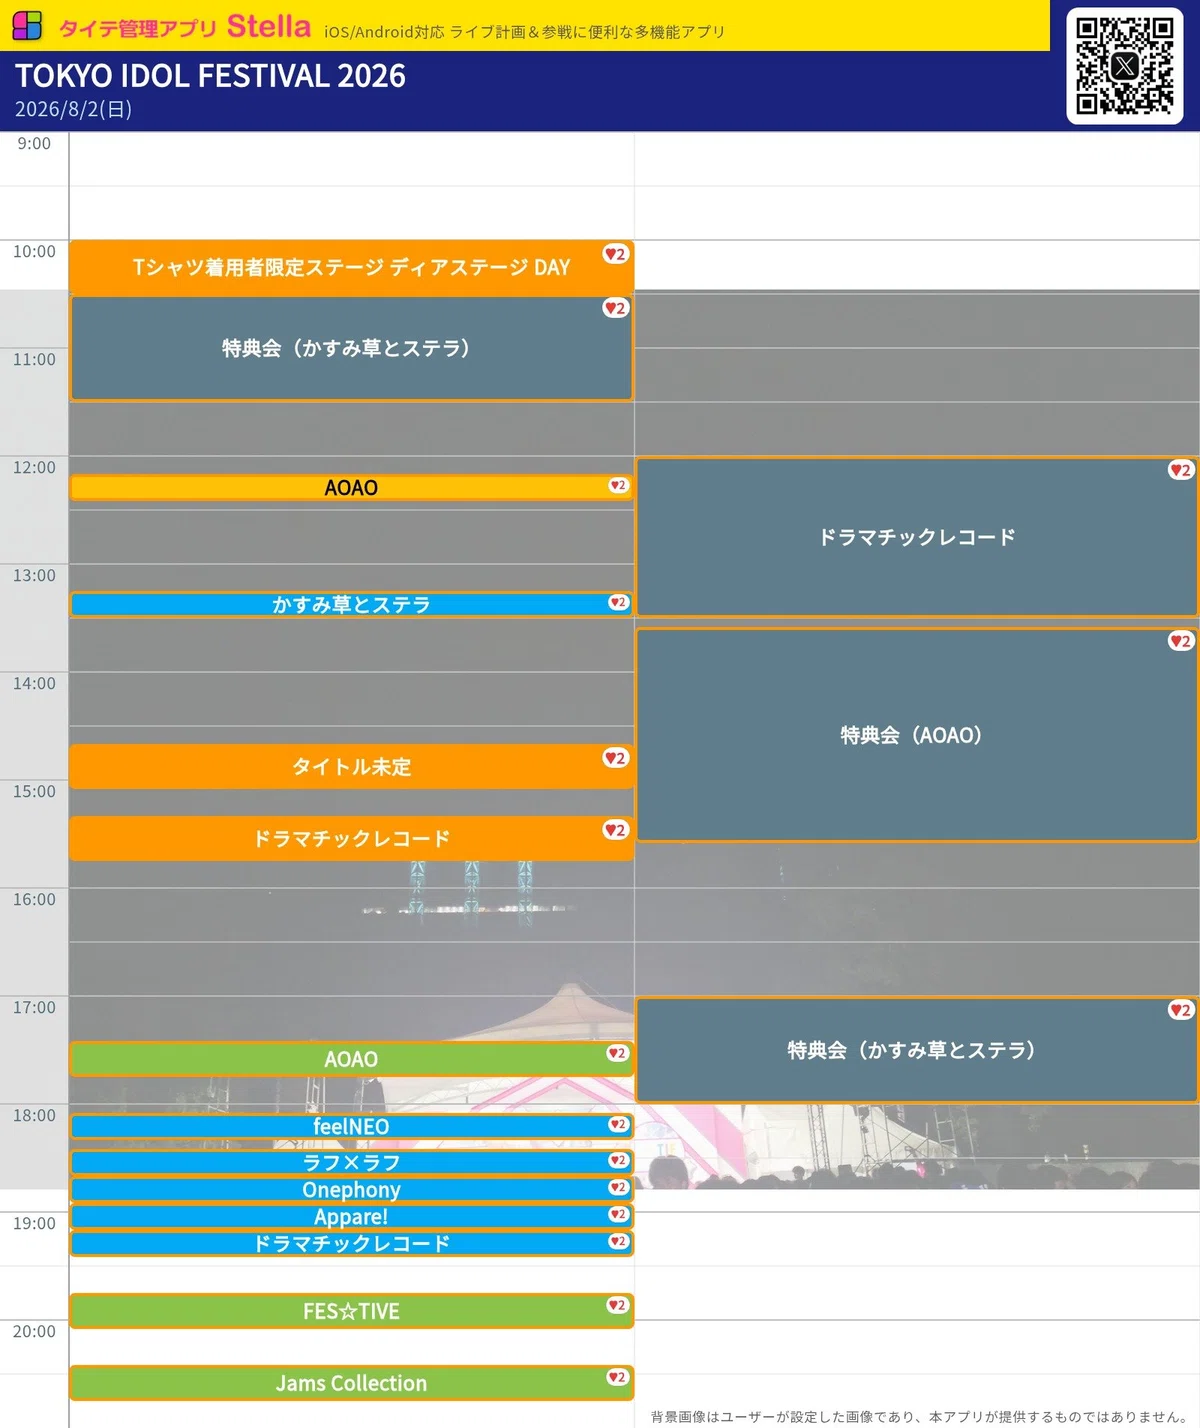Screen dimensions: 1200x1428
Task: Click heart badge on Appare! event
Action: [619, 1214]
